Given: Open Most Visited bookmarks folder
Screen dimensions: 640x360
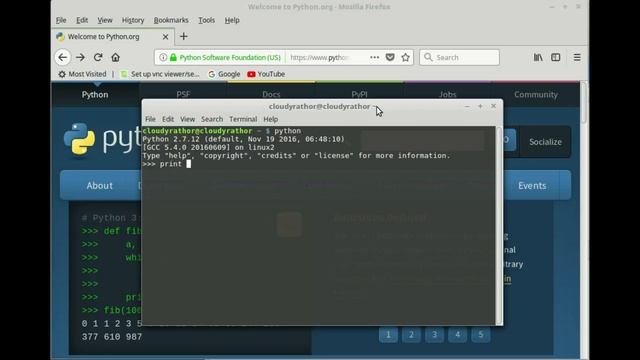Looking at the screenshot, I should point(82,74).
